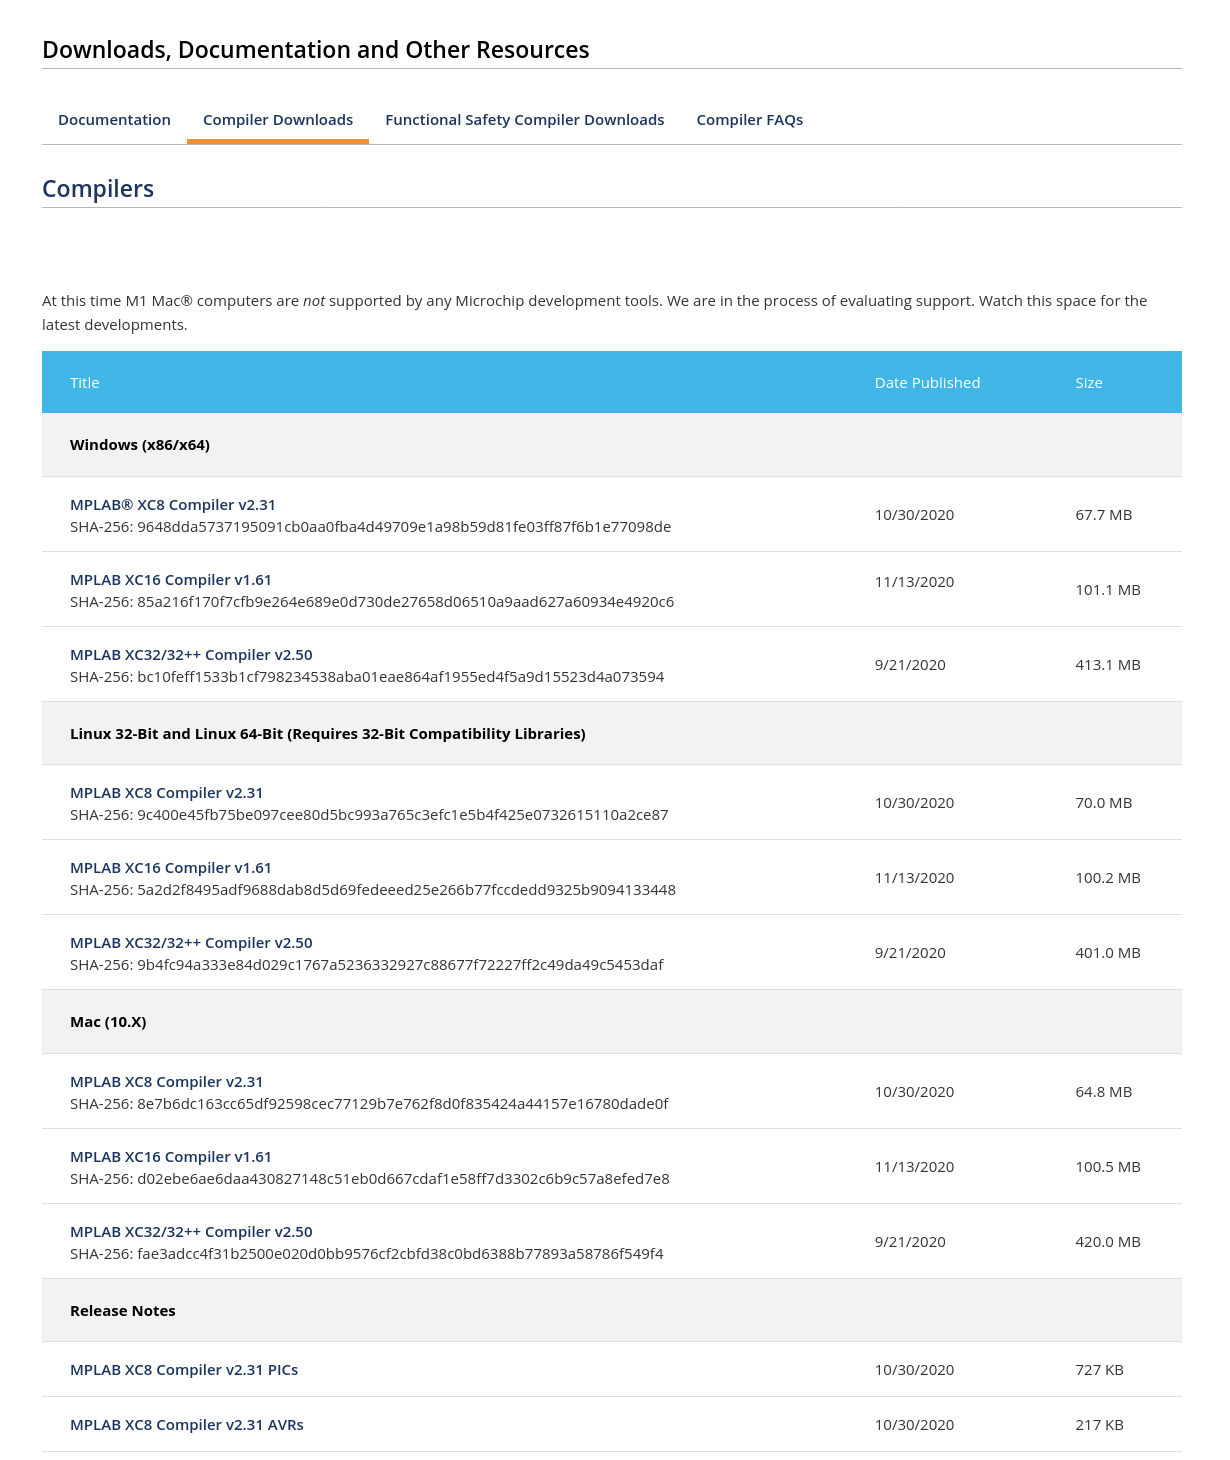Download MPLAB XC8 Compiler v2.31 for Windows
1230x1460 pixels.
click(x=172, y=505)
